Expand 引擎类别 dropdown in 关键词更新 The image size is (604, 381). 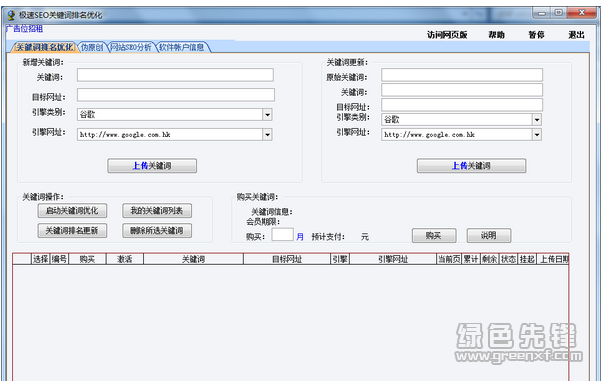(x=537, y=119)
